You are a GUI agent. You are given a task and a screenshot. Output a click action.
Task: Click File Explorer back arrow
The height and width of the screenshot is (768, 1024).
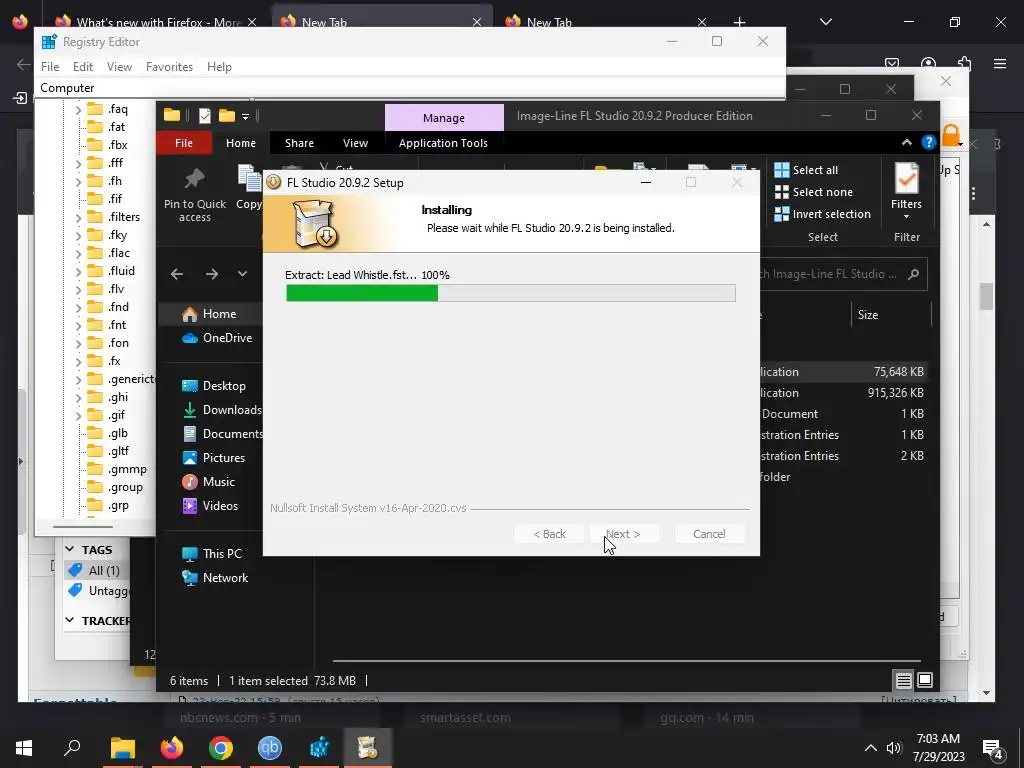coord(177,274)
